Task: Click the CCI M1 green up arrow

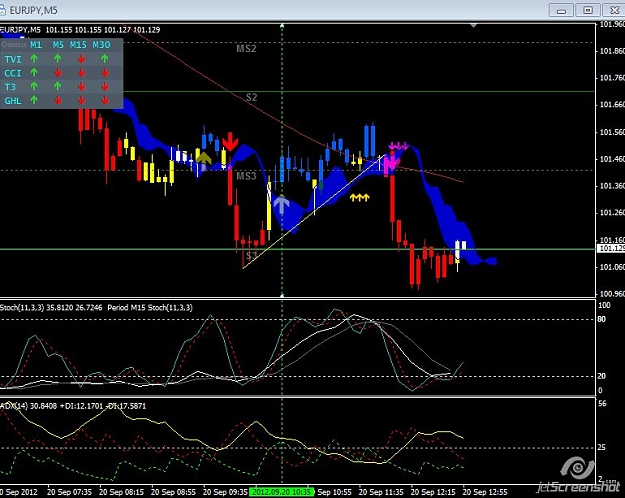Action: coord(34,73)
